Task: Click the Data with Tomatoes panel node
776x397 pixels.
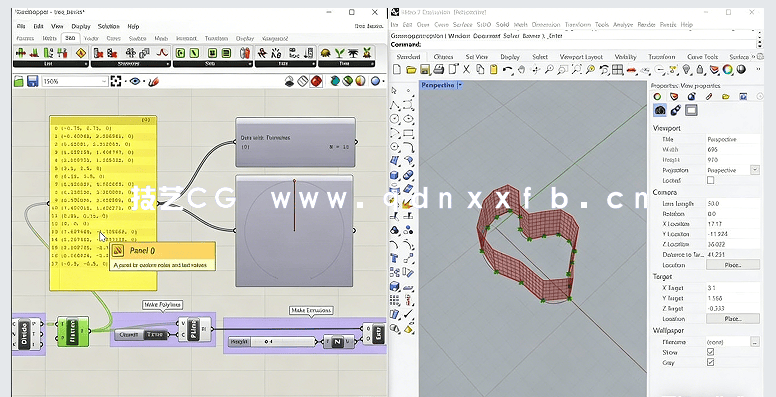Action: [295, 142]
